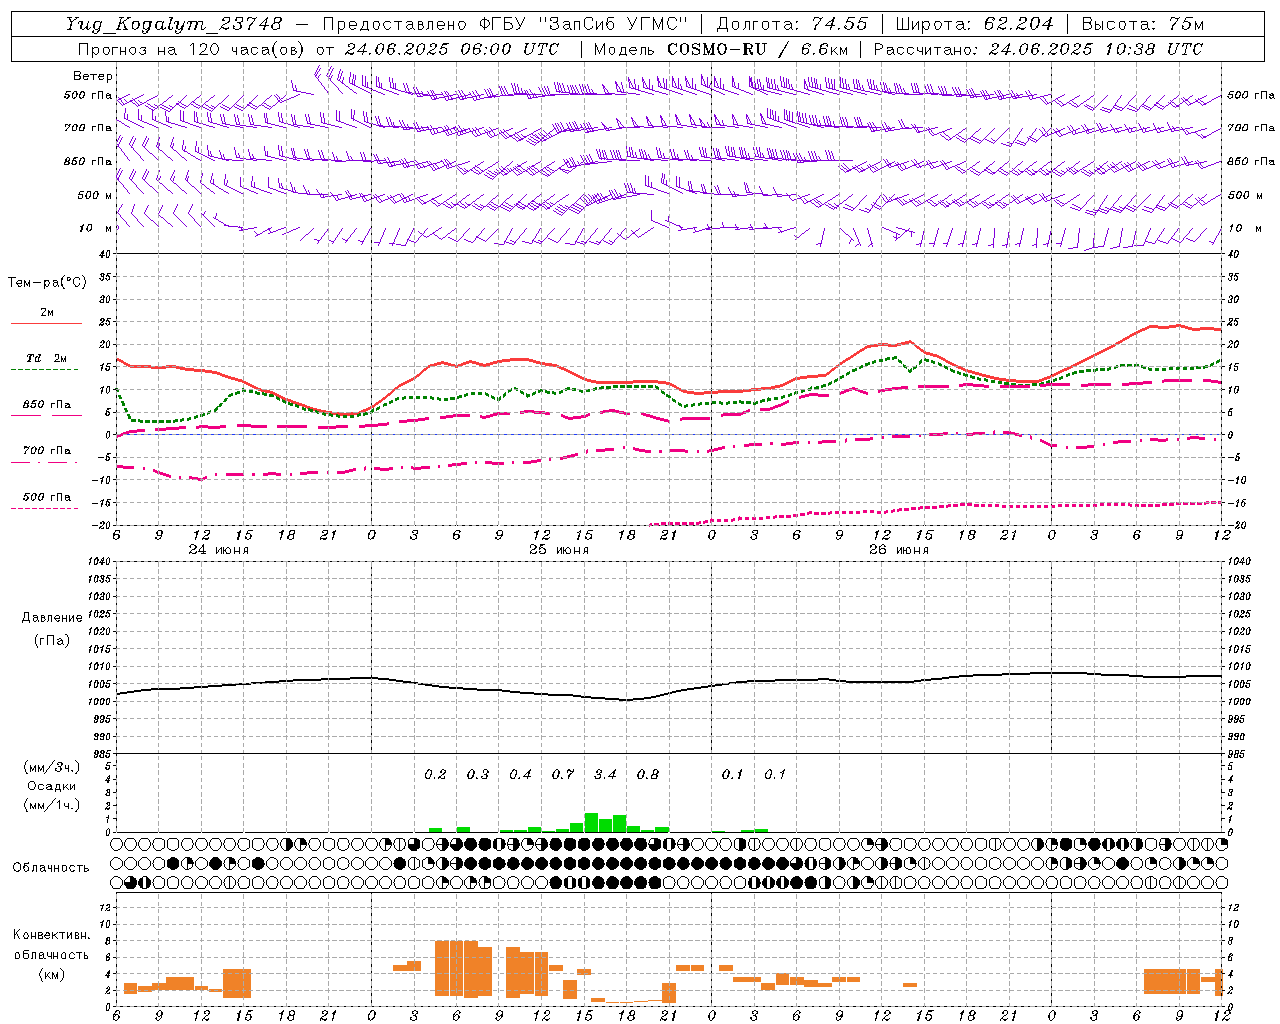
Task: Select the Td 2м legend entry
Action: click(47, 358)
